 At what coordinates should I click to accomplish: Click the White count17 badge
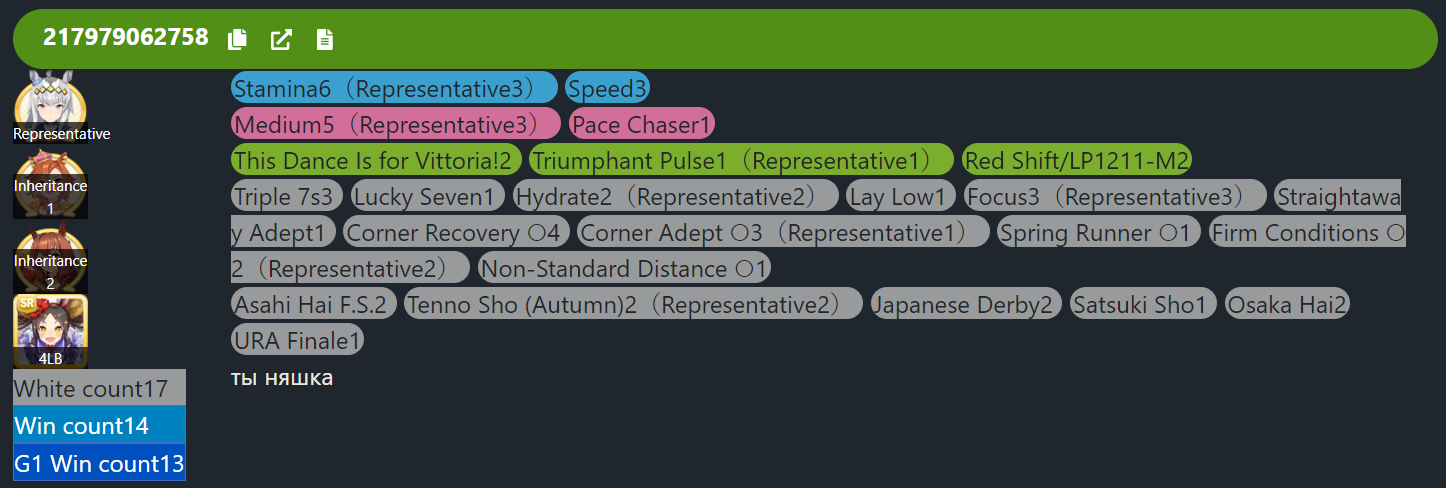tap(98, 388)
